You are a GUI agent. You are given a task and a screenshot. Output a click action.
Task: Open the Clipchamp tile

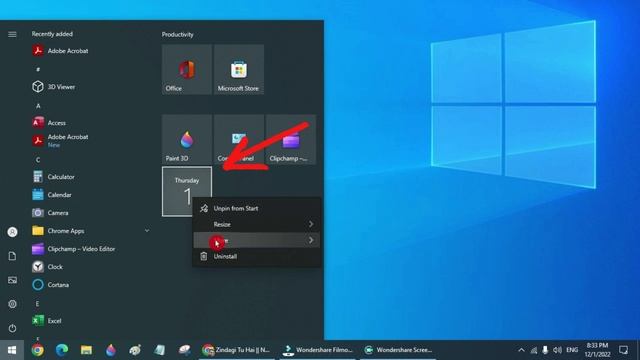291,140
